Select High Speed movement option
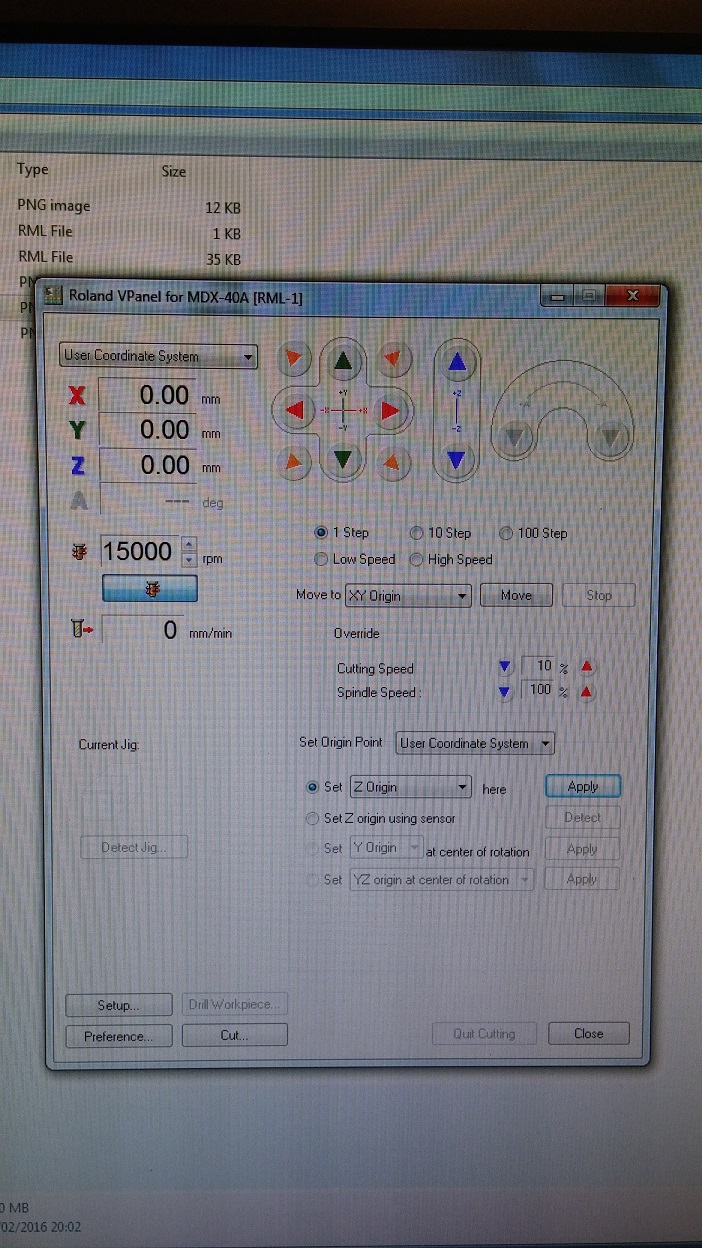Viewport: 702px width, 1248px height. (451, 559)
